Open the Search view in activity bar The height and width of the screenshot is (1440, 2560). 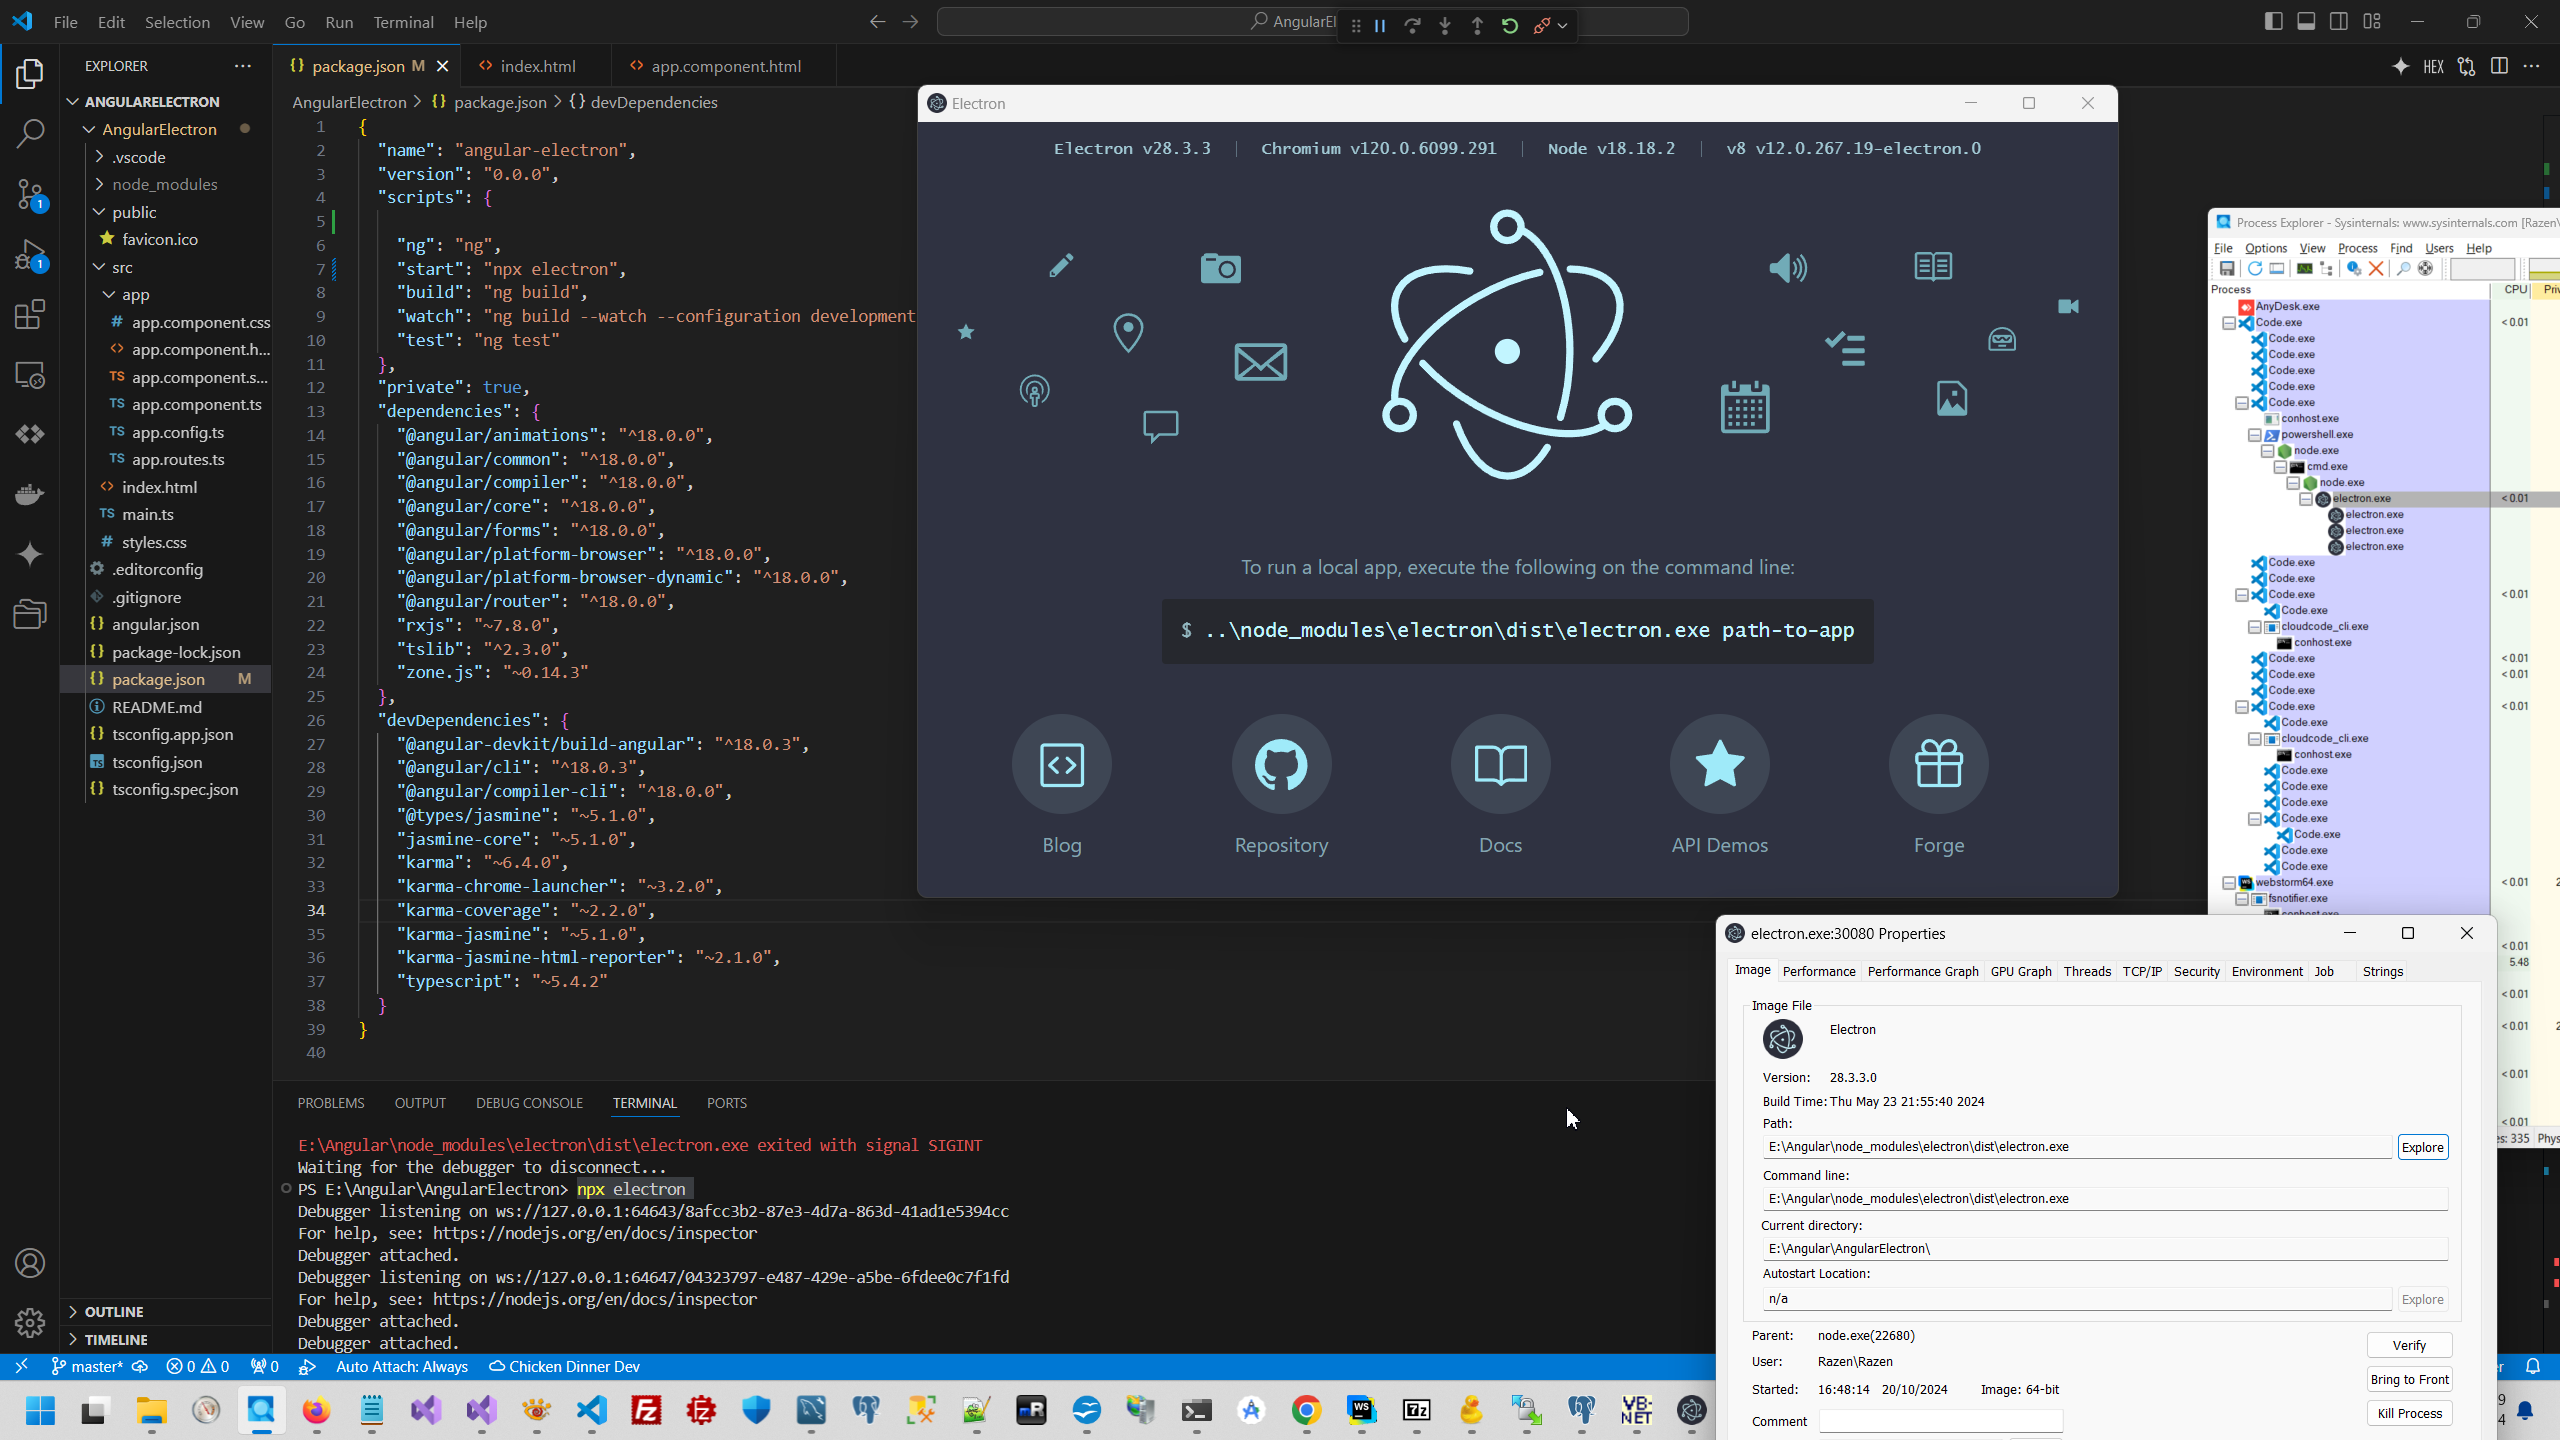30,133
